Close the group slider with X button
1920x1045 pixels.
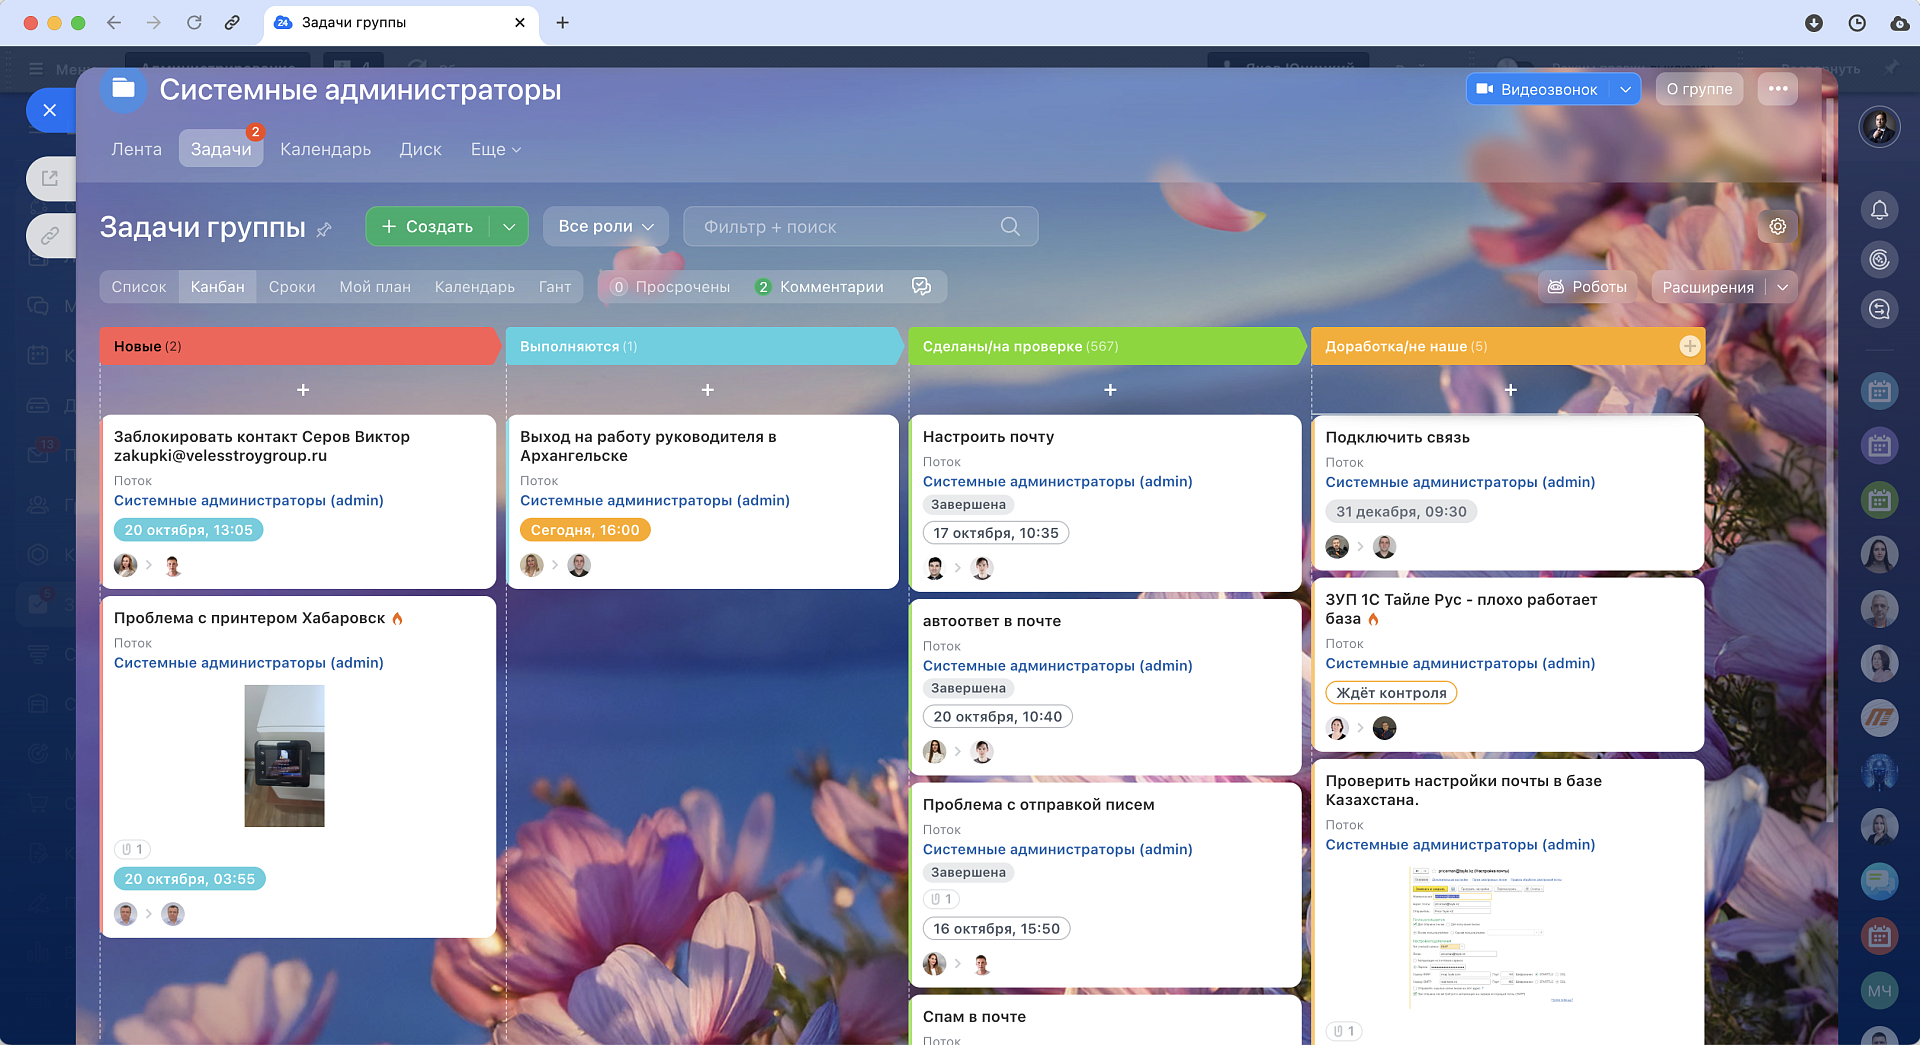click(50, 110)
